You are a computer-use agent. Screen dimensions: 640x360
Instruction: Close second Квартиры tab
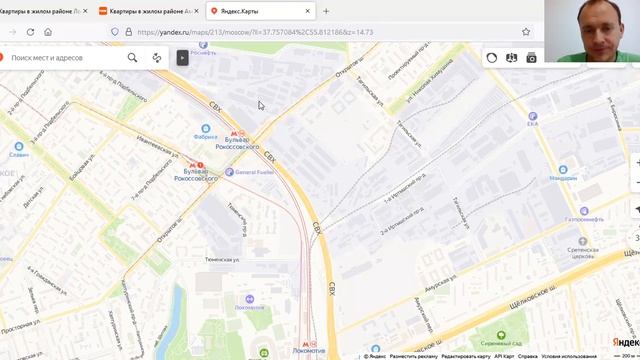coord(196,11)
